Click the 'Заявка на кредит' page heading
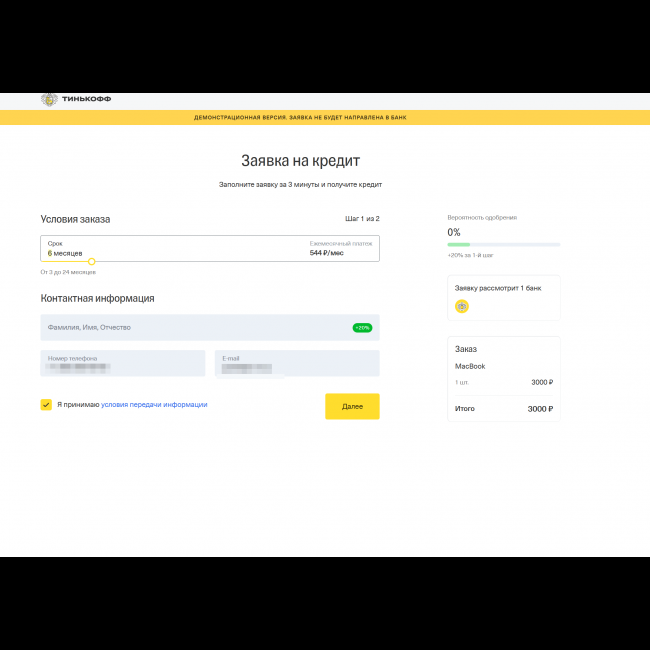The height and width of the screenshot is (650, 650). pyautogui.click(x=300, y=161)
